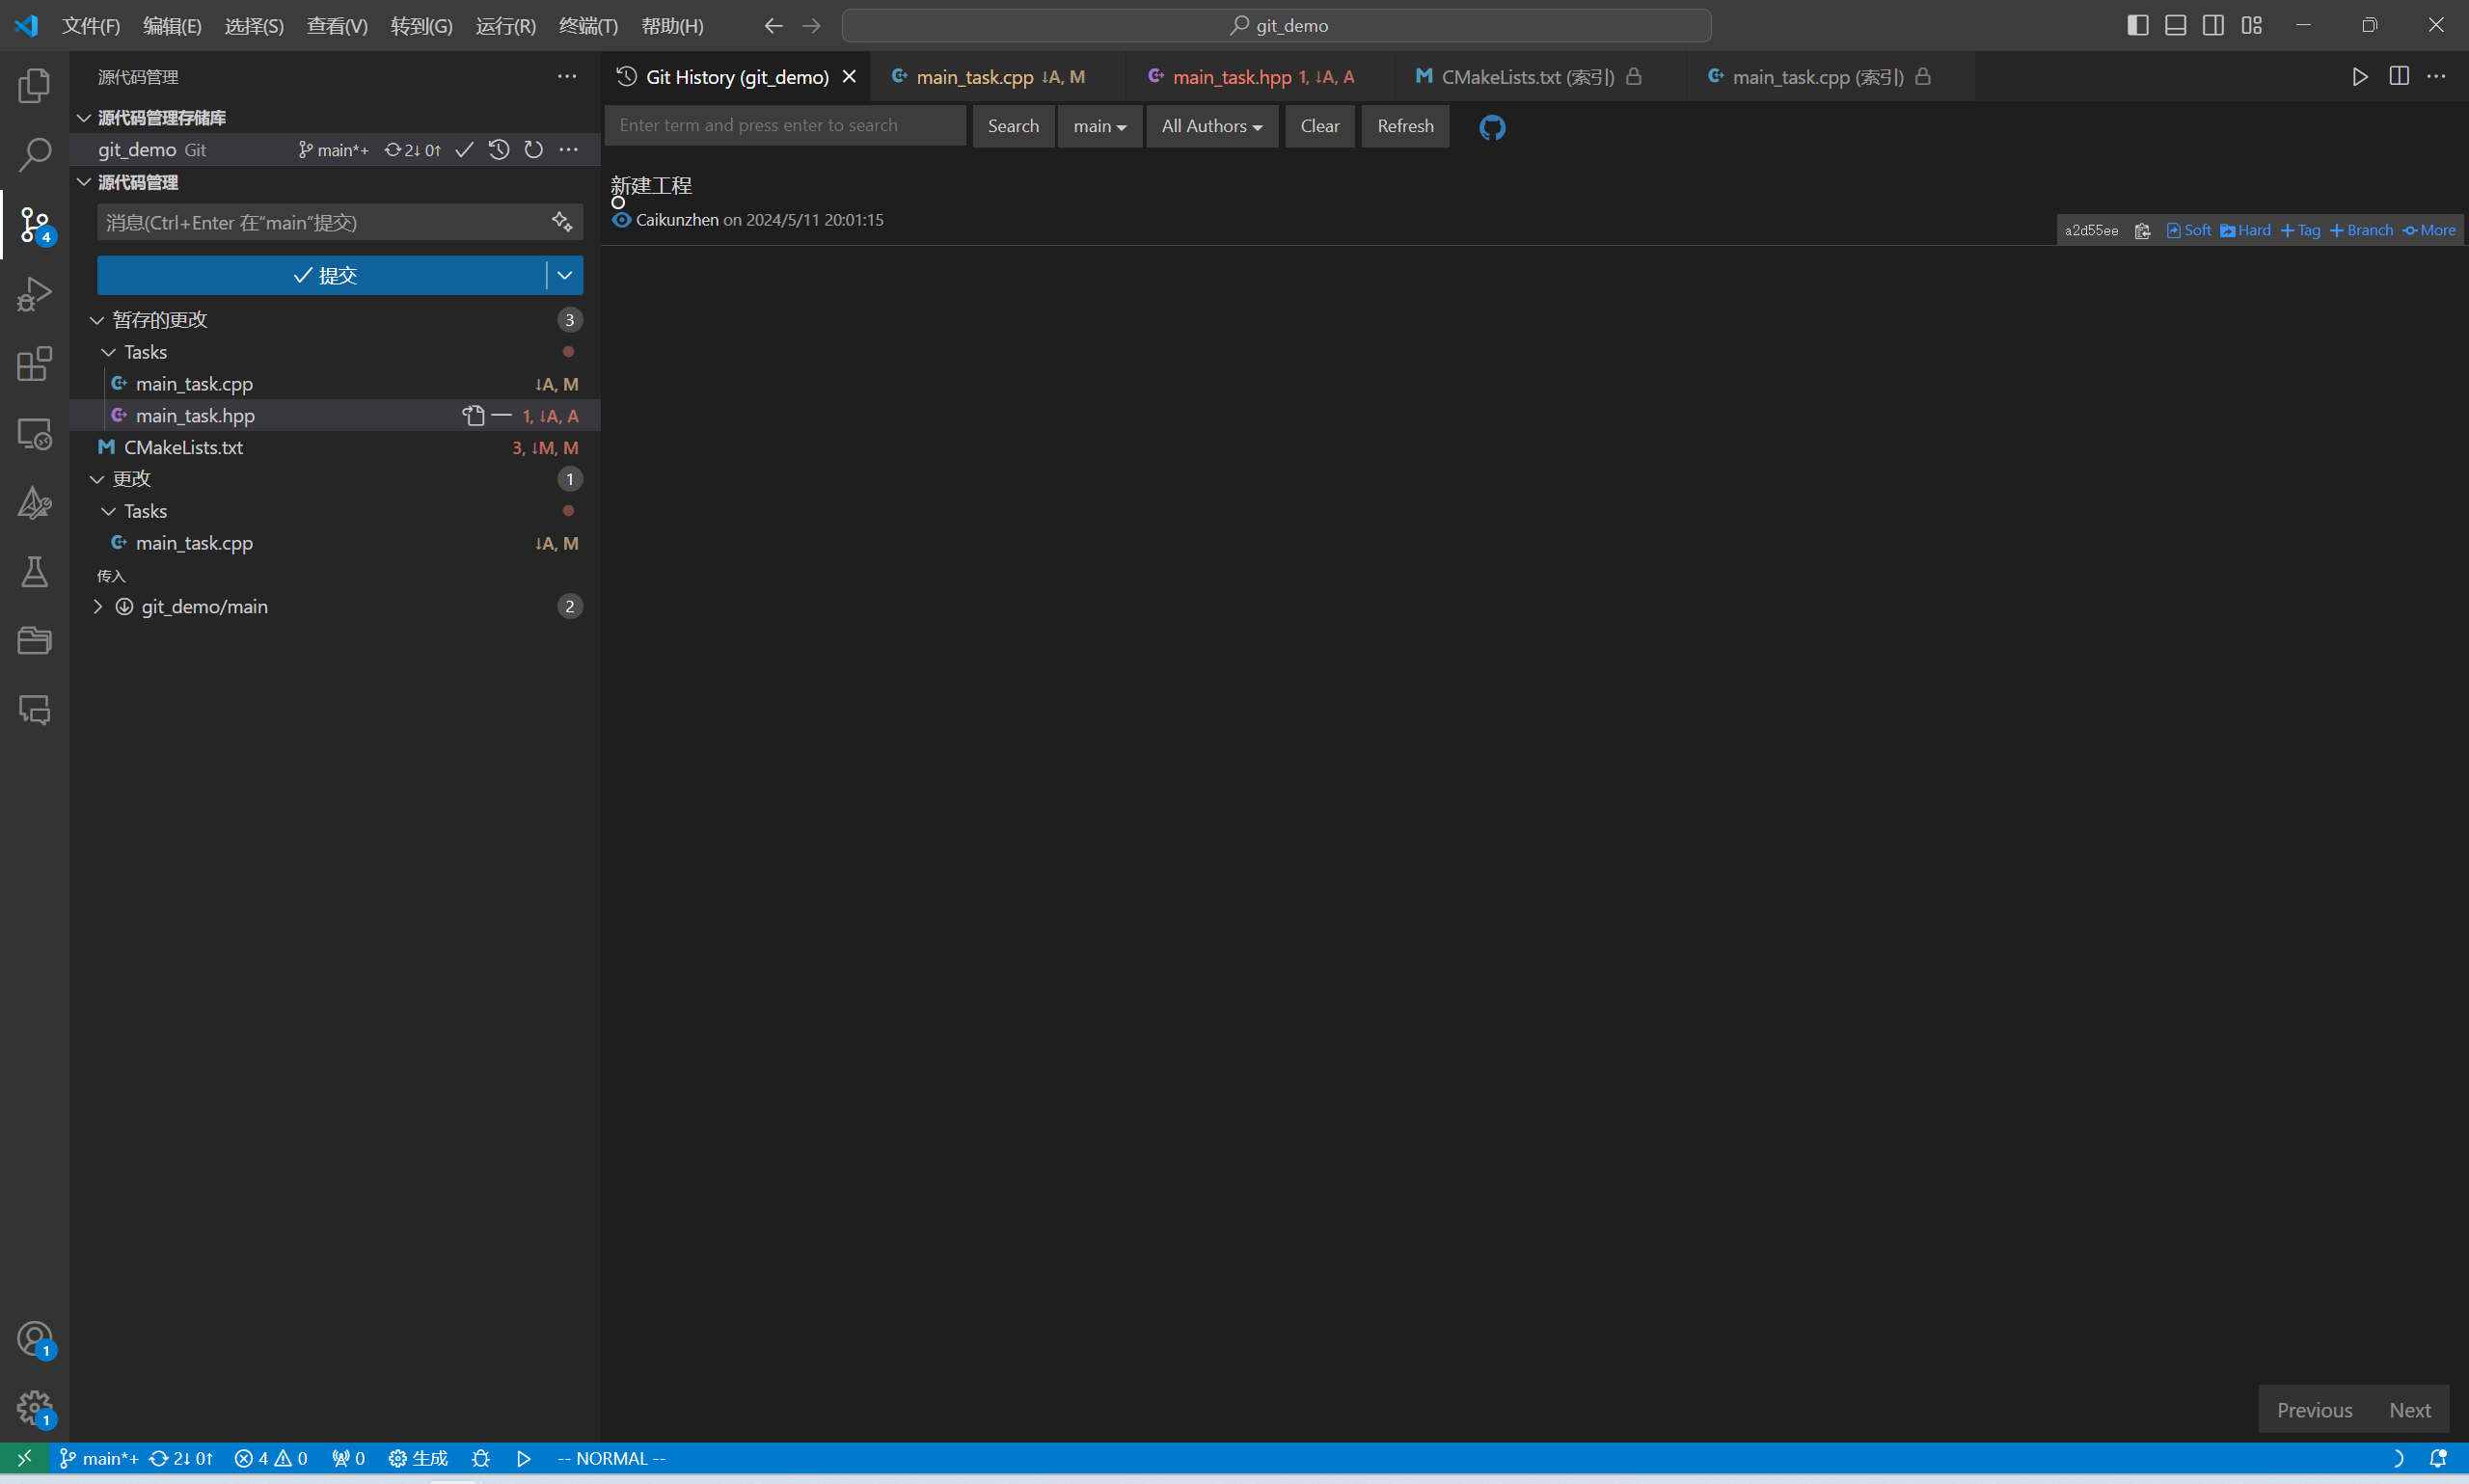2469x1484 pixels.
Task: Open the Explorer view in activity bar
Action: (x=34, y=86)
